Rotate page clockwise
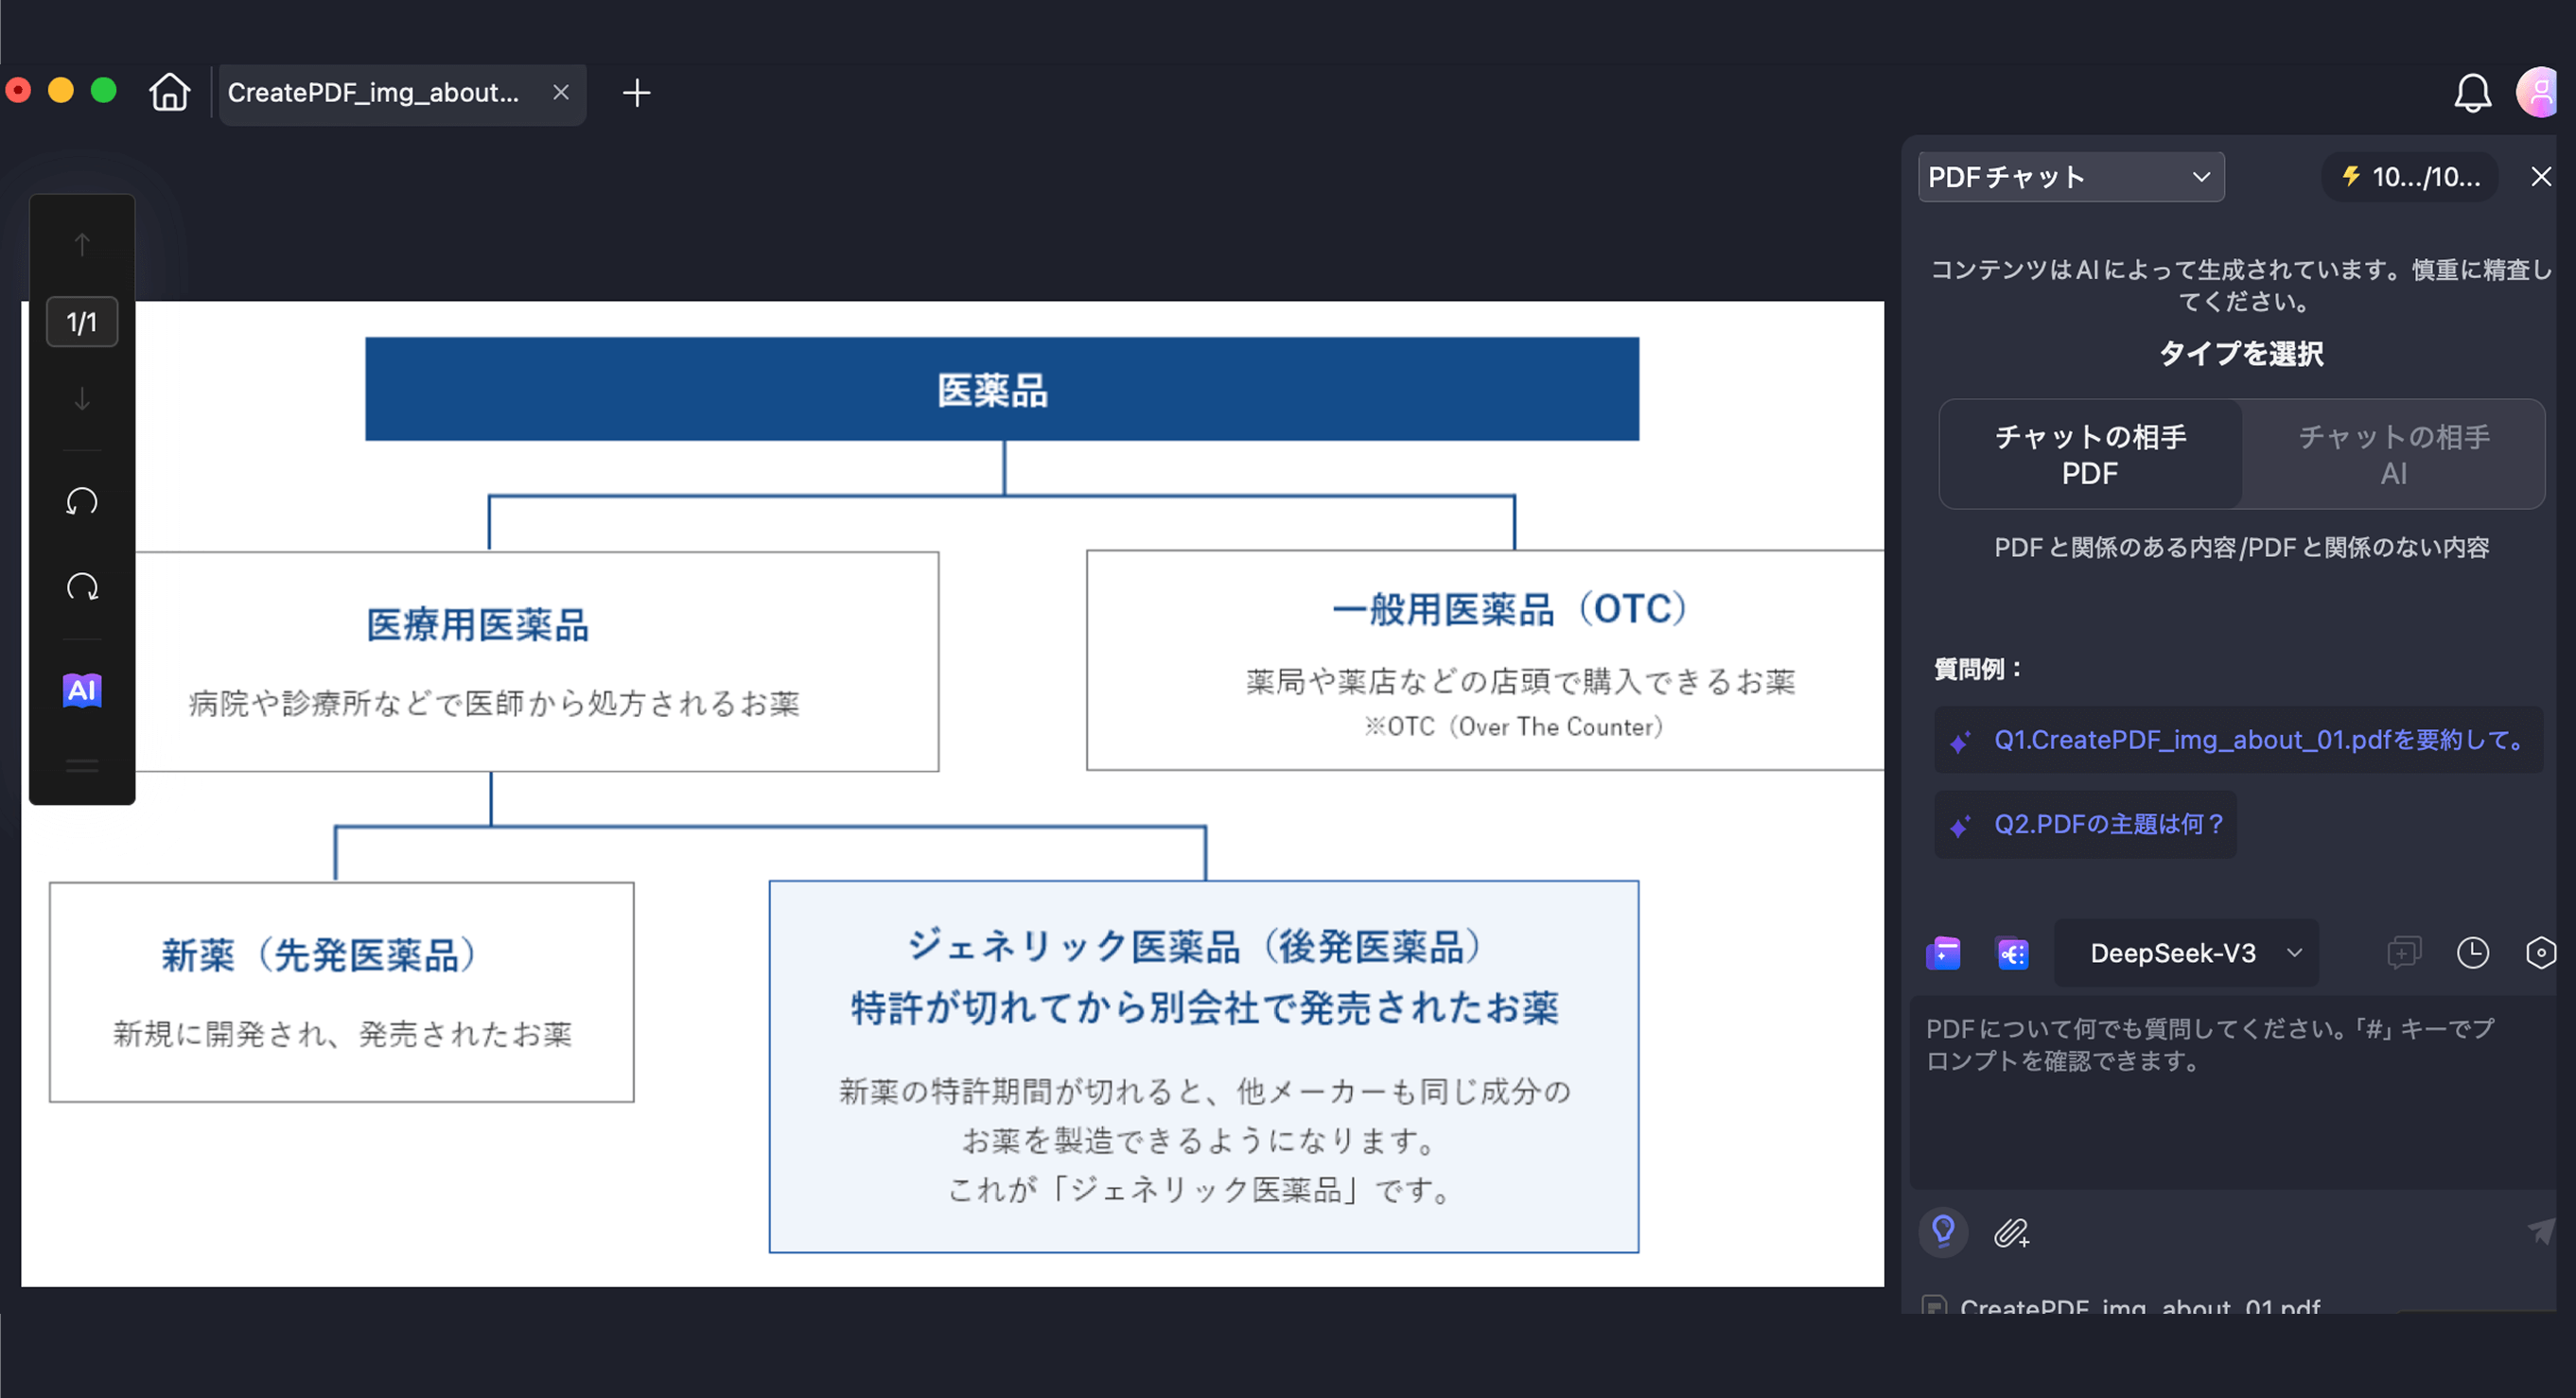Image resolution: width=2576 pixels, height=1398 pixels. [x=82, y=587]
